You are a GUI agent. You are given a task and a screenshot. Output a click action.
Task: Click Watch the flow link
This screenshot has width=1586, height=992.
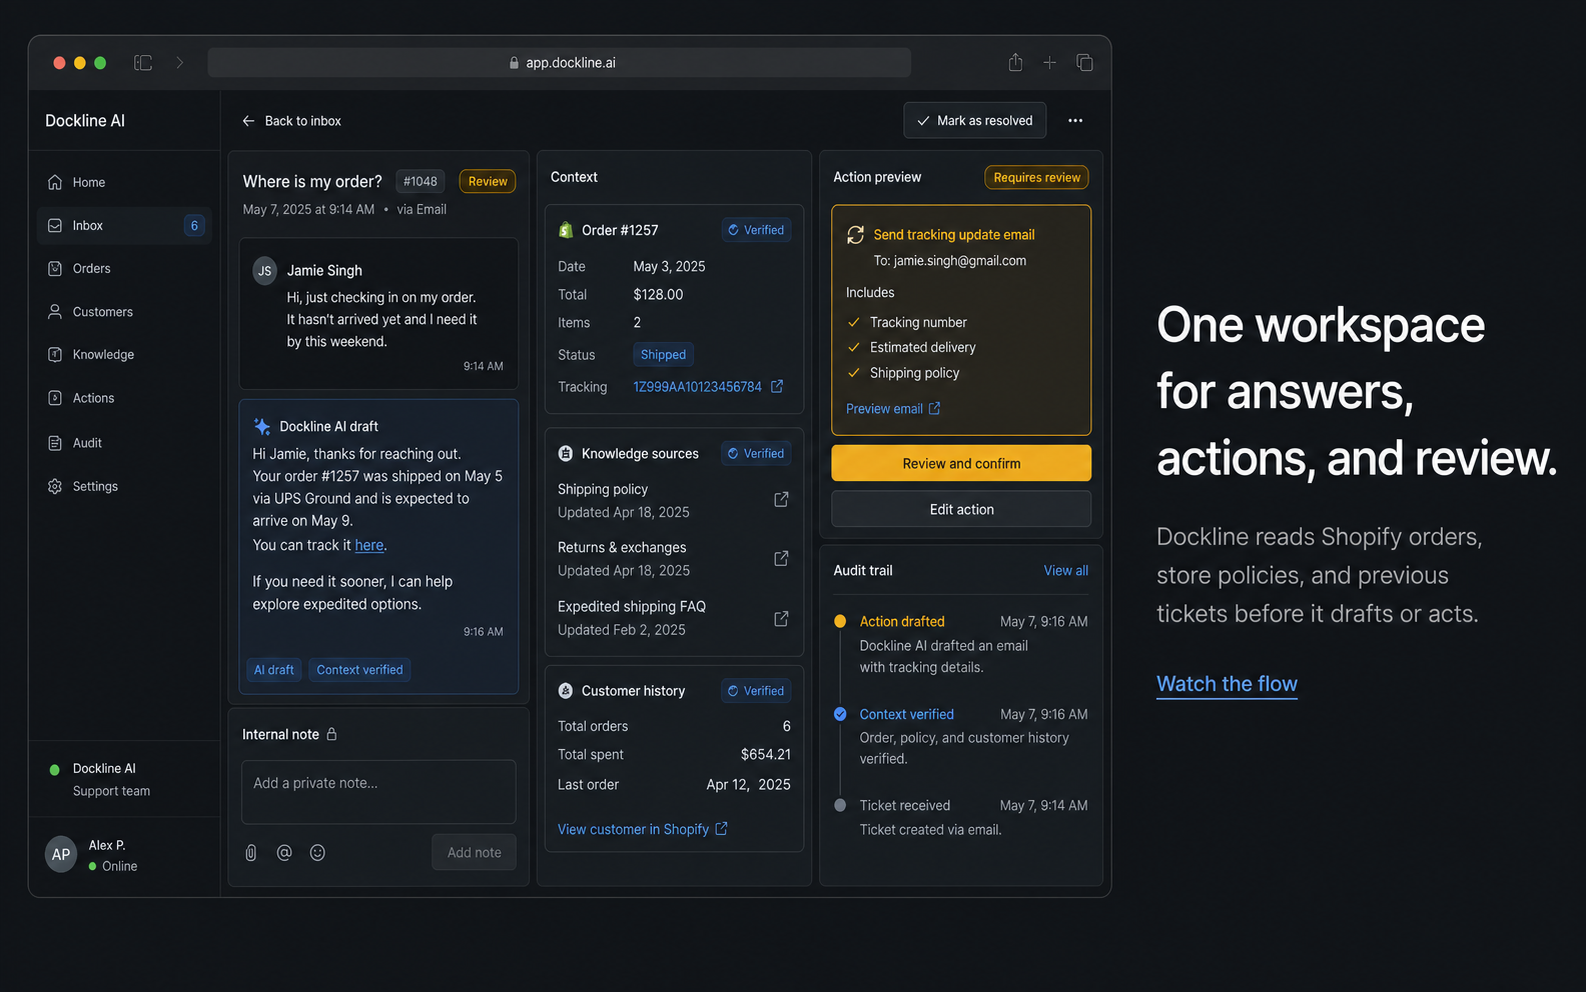pyautogui.click(x=1227, y=684)
